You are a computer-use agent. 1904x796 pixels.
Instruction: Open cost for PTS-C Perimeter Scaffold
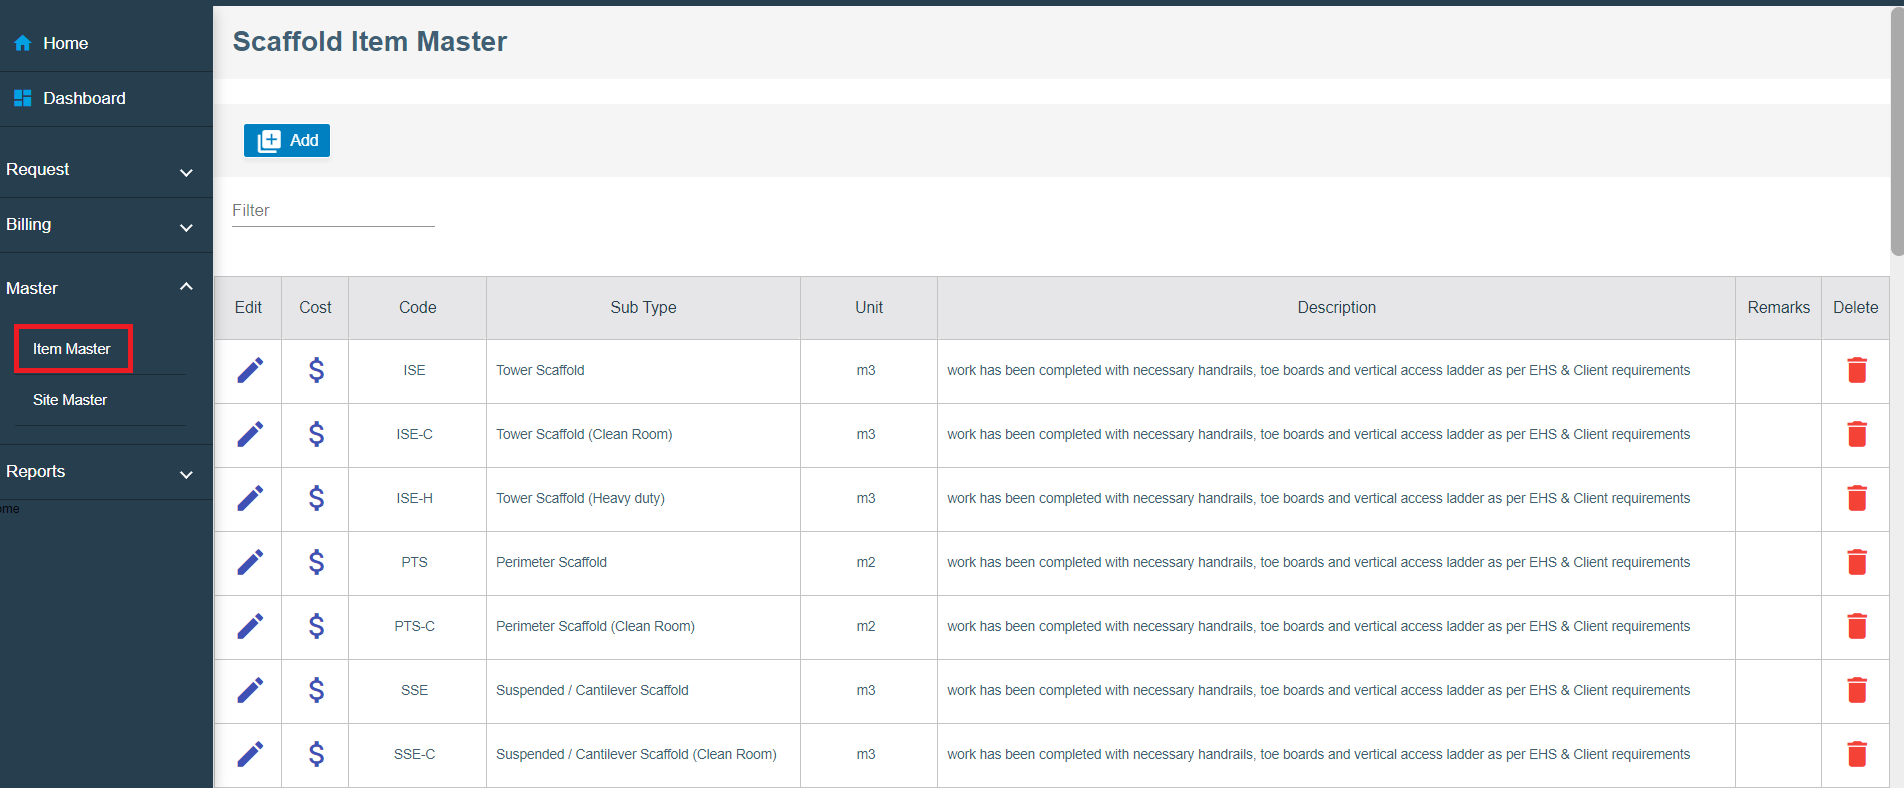point(316,626)
